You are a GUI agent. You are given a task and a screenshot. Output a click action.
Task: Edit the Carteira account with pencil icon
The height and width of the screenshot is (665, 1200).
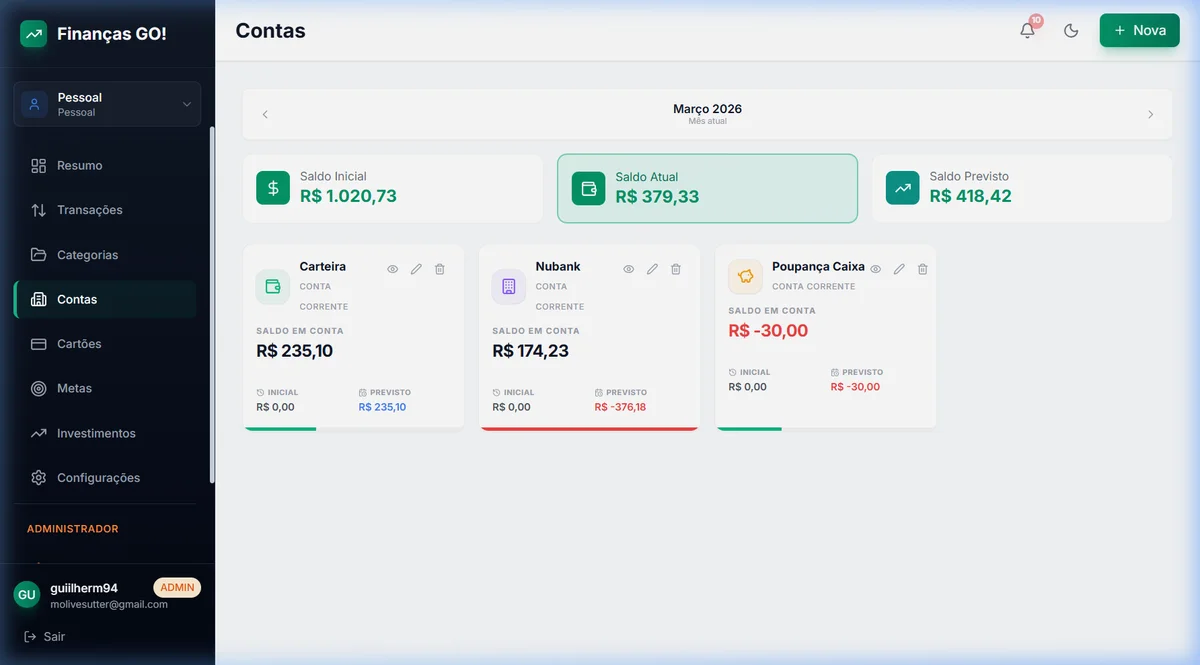(x=416, y=269)
